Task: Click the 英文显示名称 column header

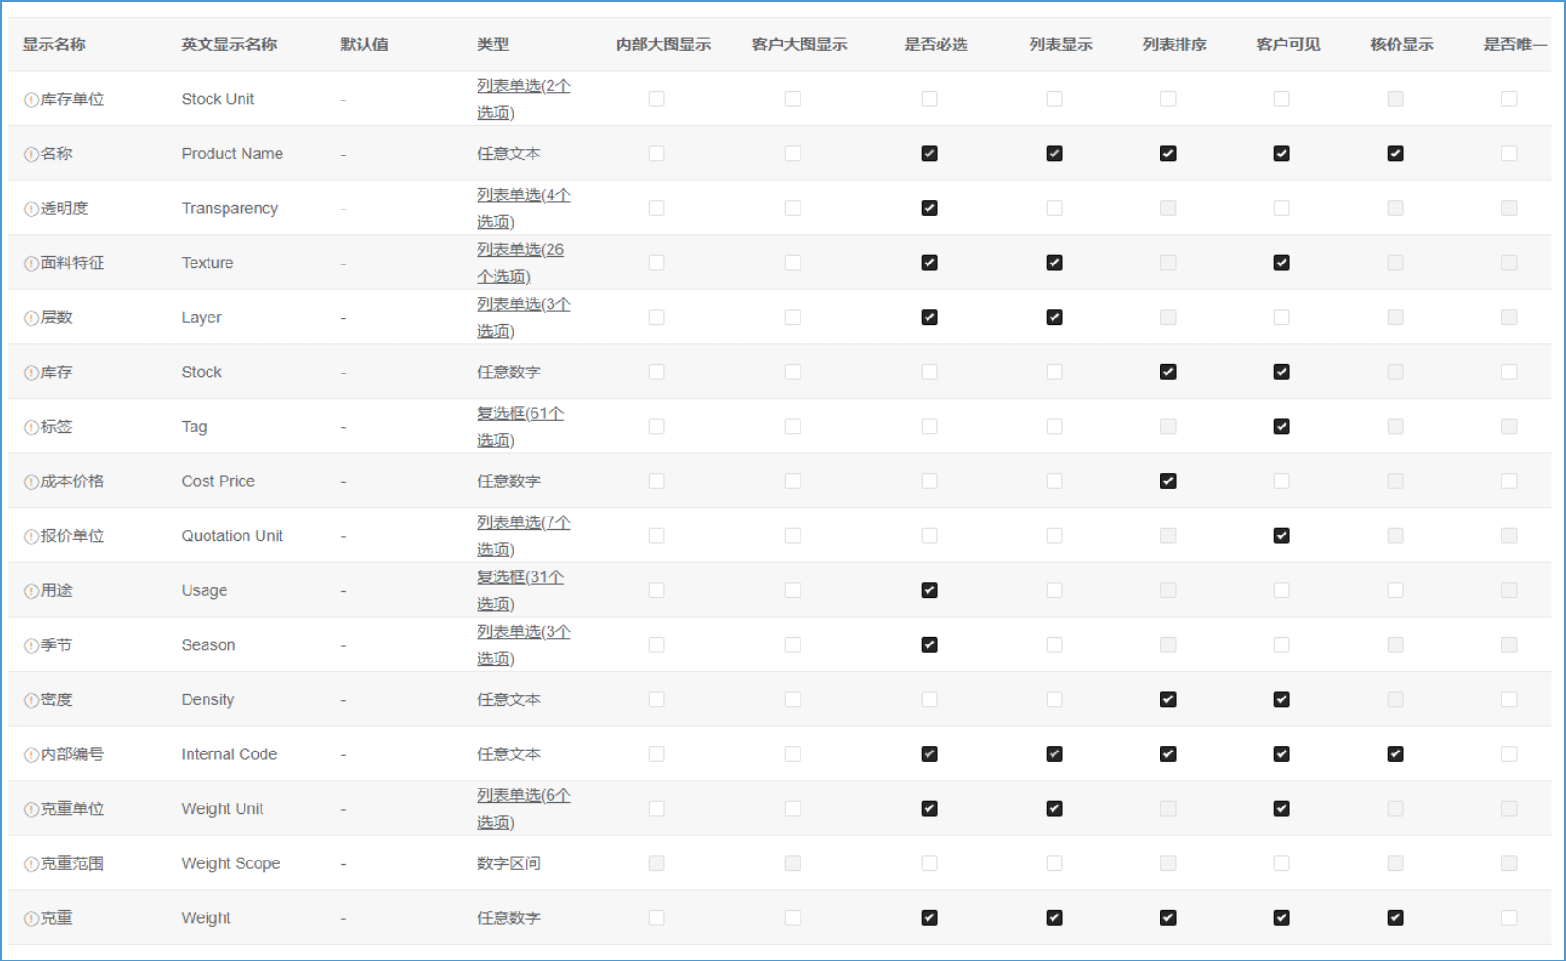Action: (x=229, y=44)
